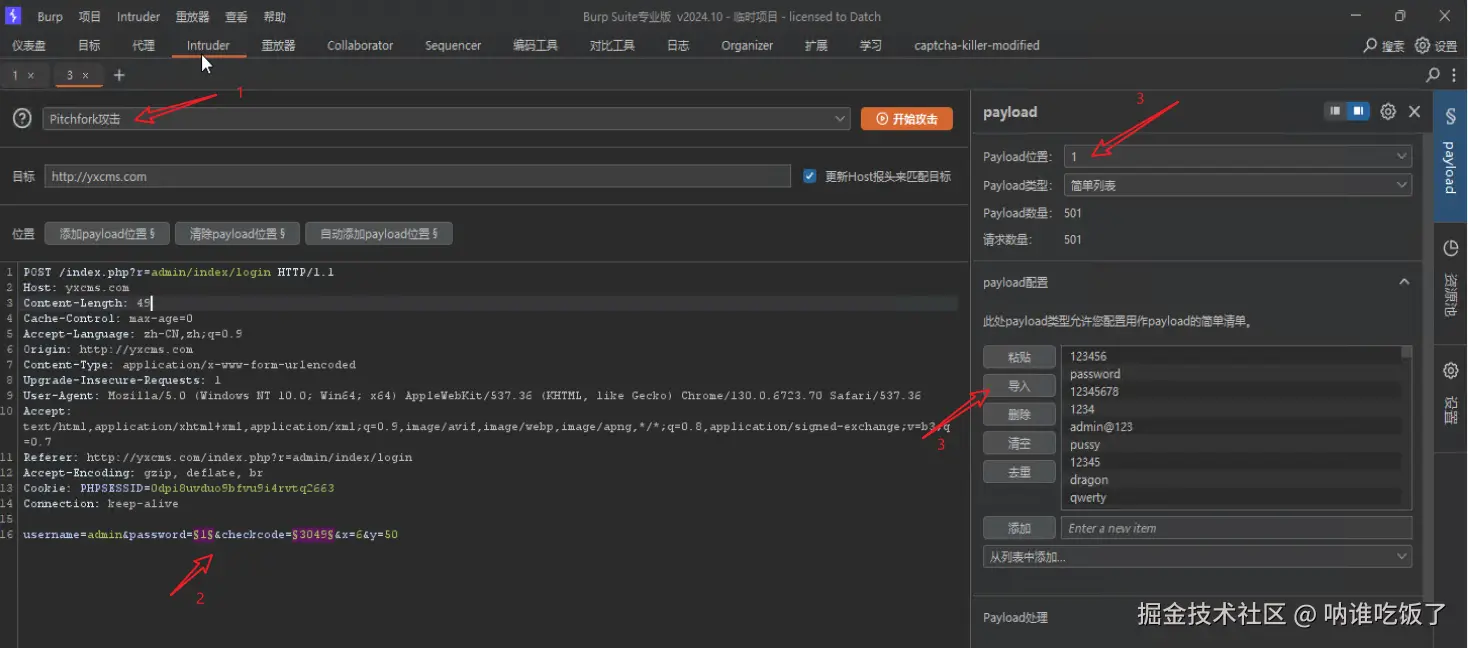The height and width of the screenshot is (648, 1468).
Task: Click the 清除payload位置§ button
Action: (237, 234)
